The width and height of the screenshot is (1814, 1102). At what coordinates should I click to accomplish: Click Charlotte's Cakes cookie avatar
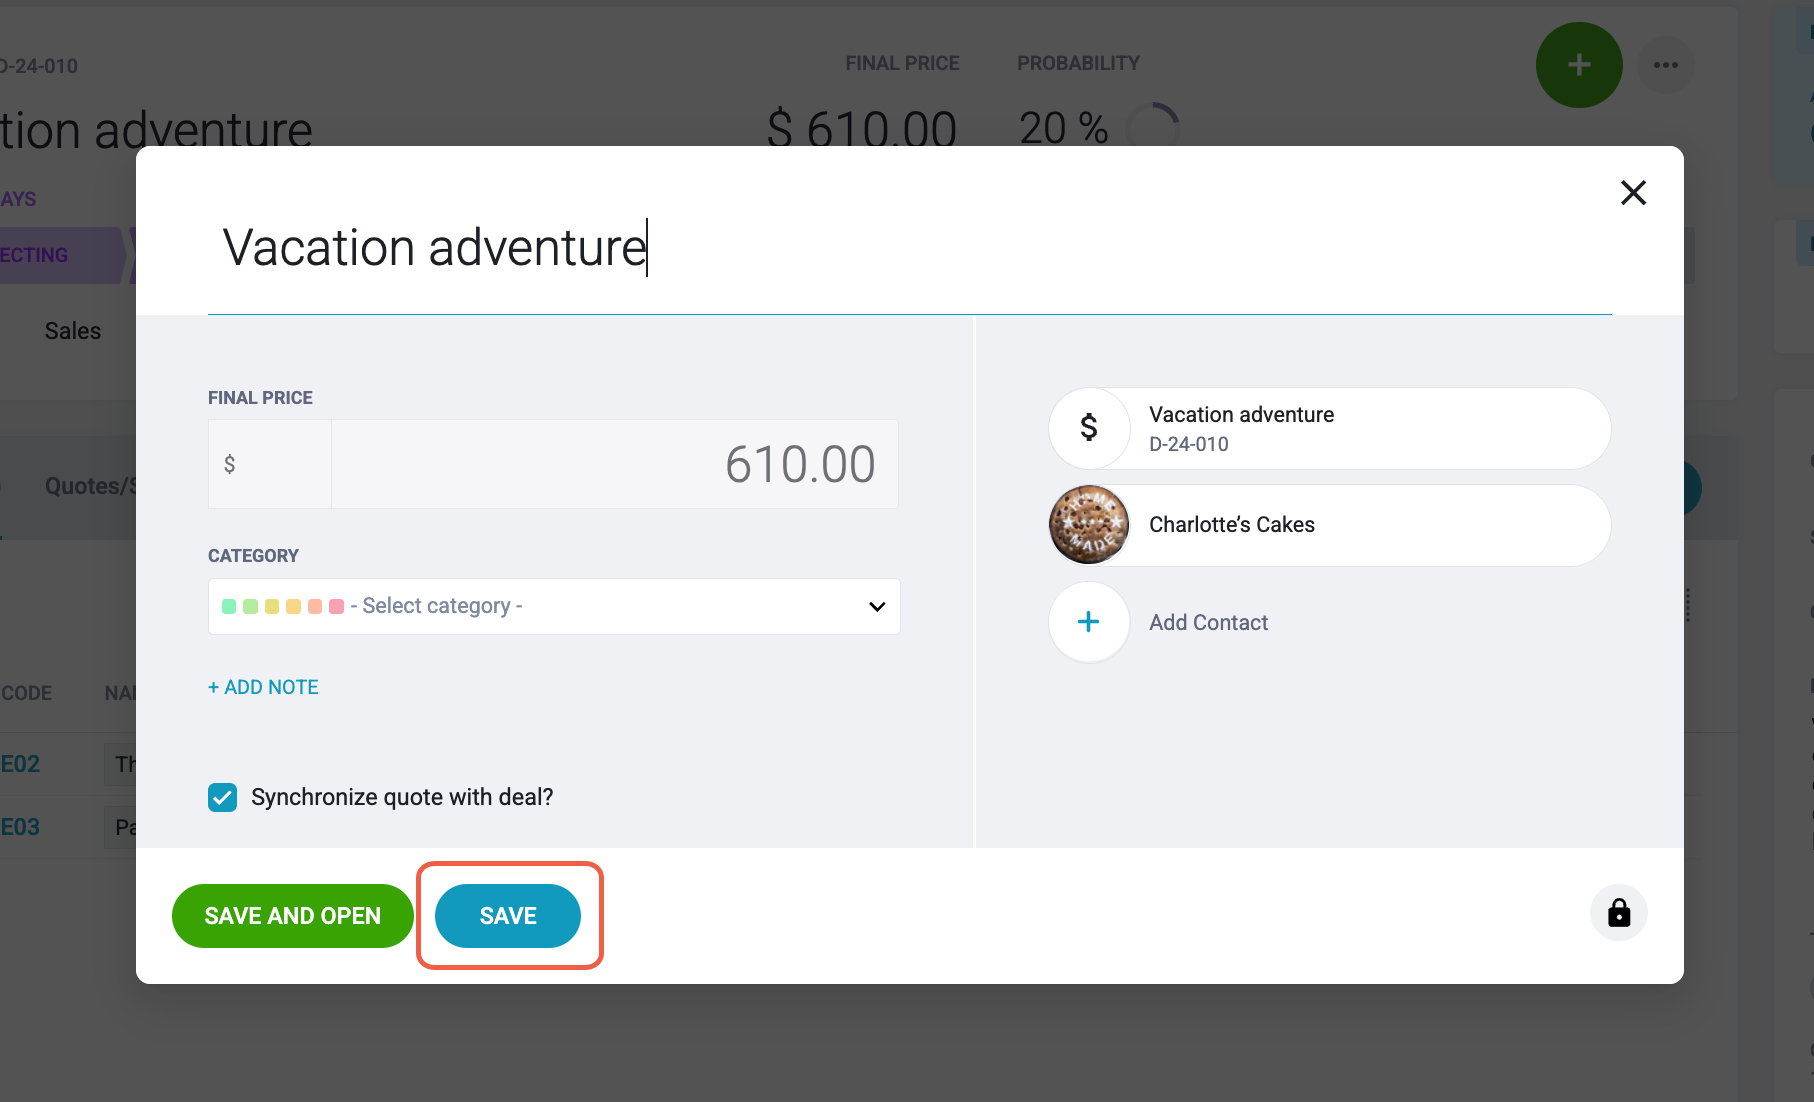pyautogui.click(x=1089, y=525)
